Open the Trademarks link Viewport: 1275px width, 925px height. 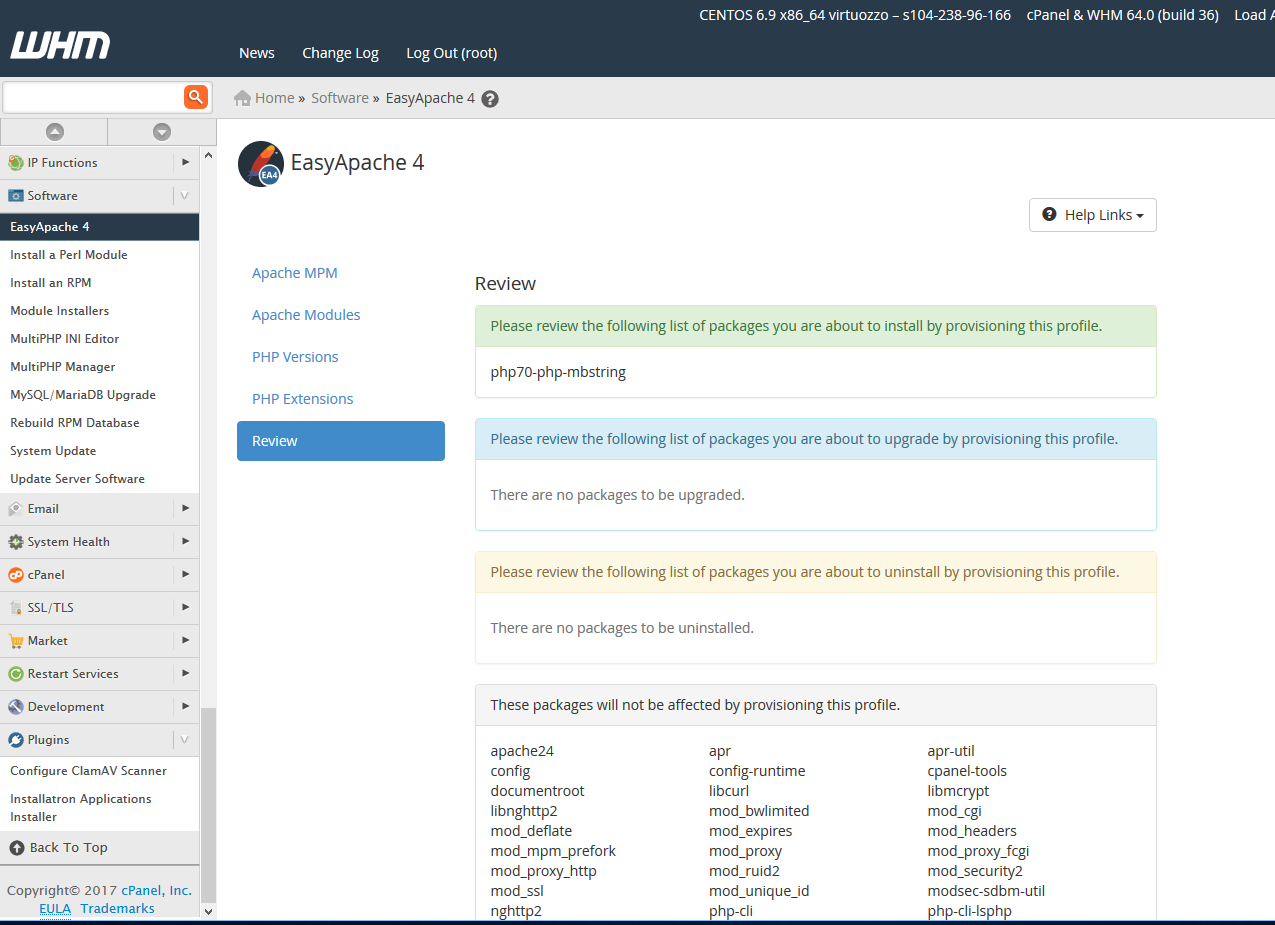point(118,909)
